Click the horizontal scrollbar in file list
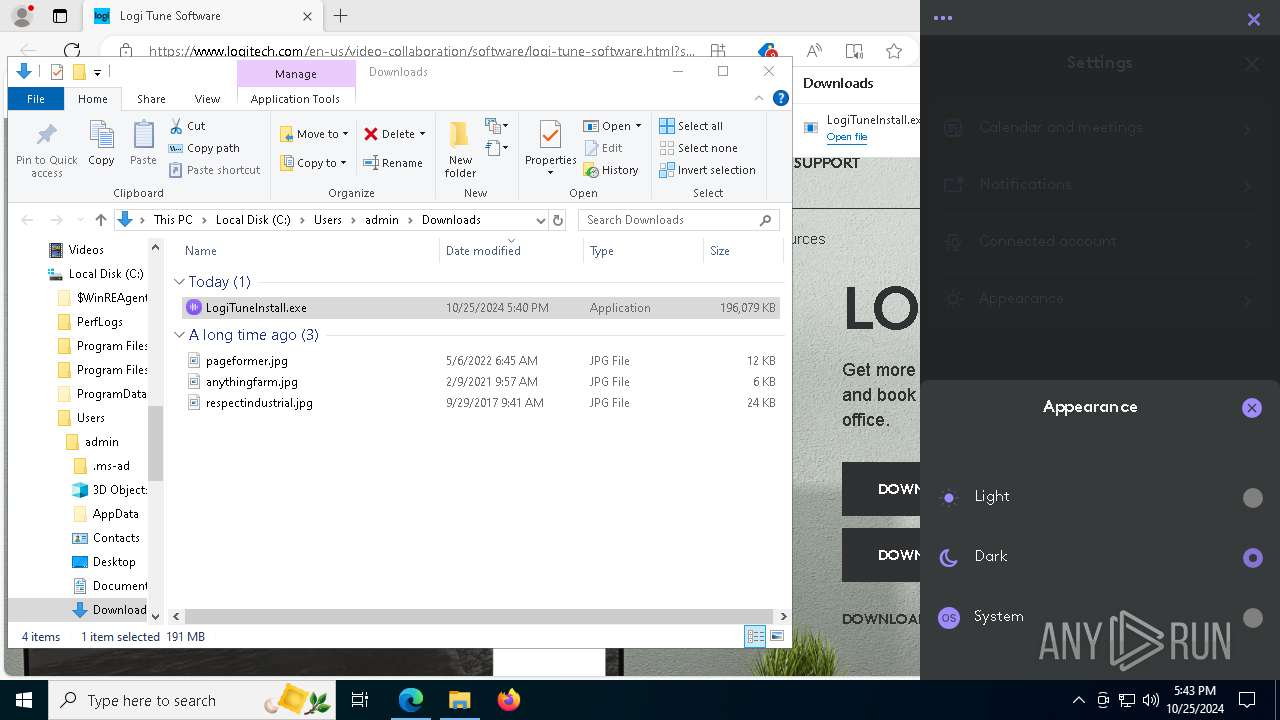This screenshot has height=720, width=1280. pyautogui.click(x=480, y=617)
